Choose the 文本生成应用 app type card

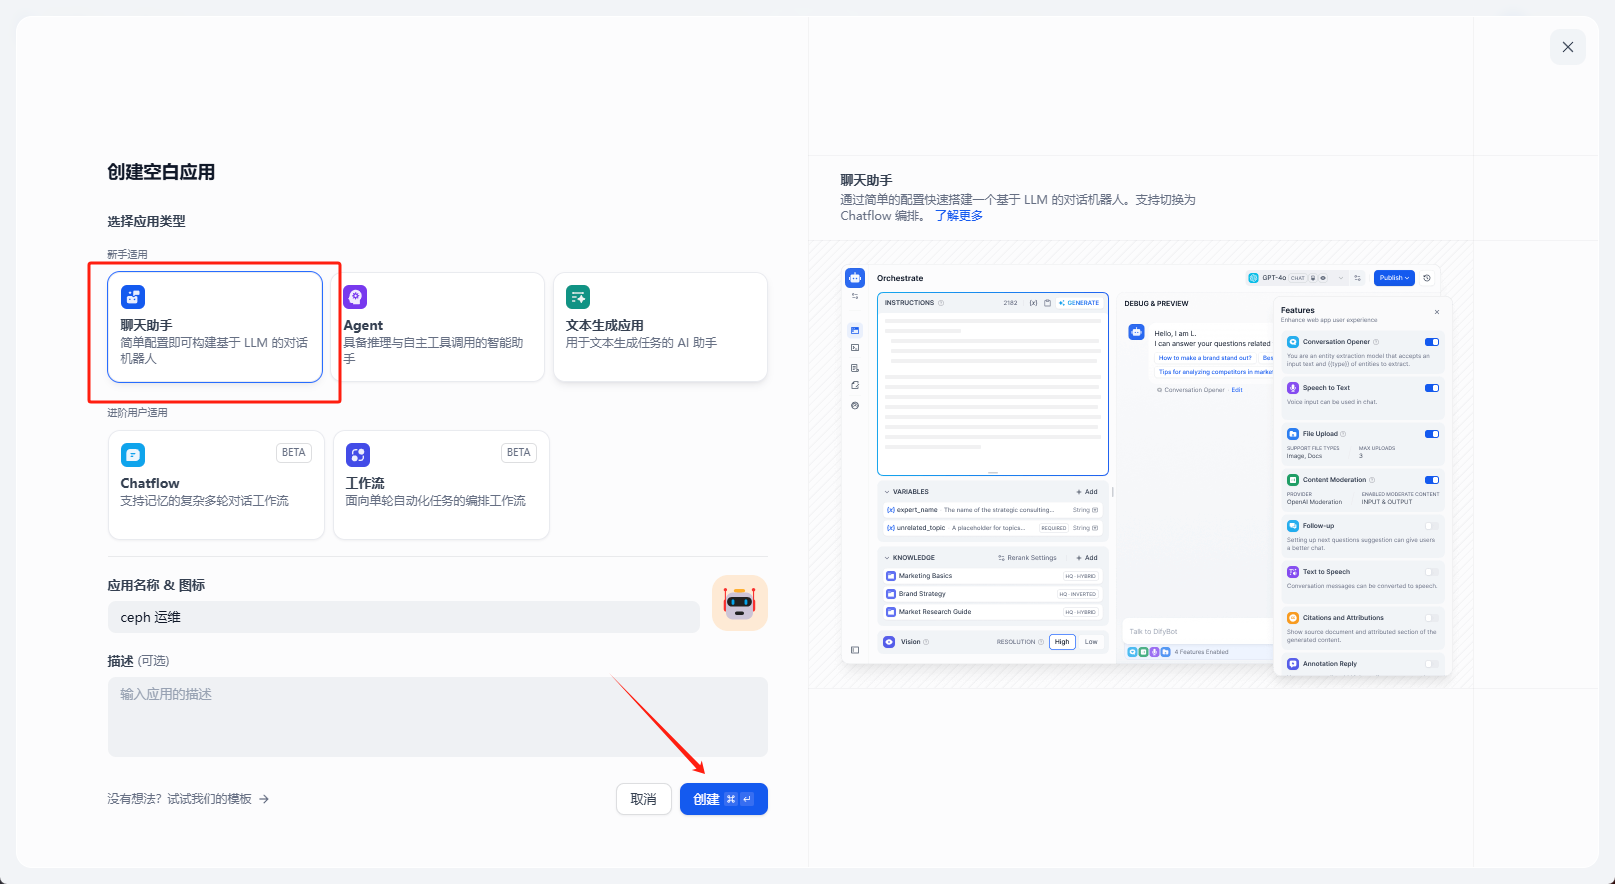(x=660, y=327)
